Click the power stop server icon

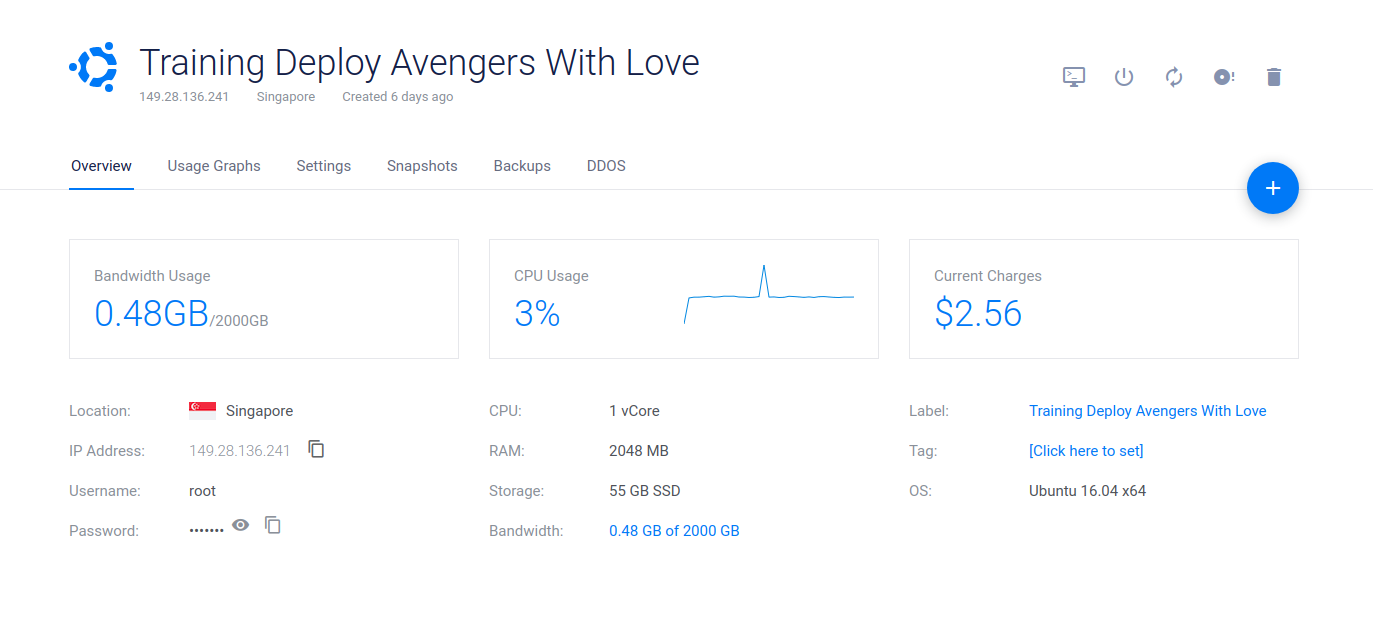(1124, 77)
